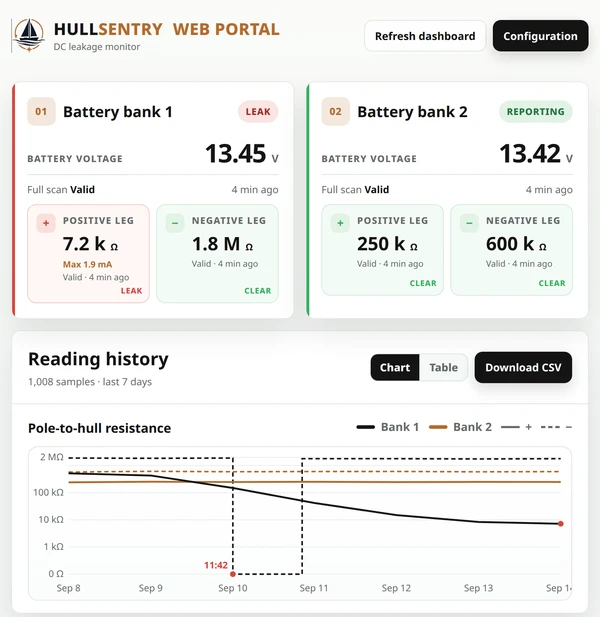Click the Reading history heading
Image resolution: width=600 pixels, height=617 pixels.
pos(98,359)
